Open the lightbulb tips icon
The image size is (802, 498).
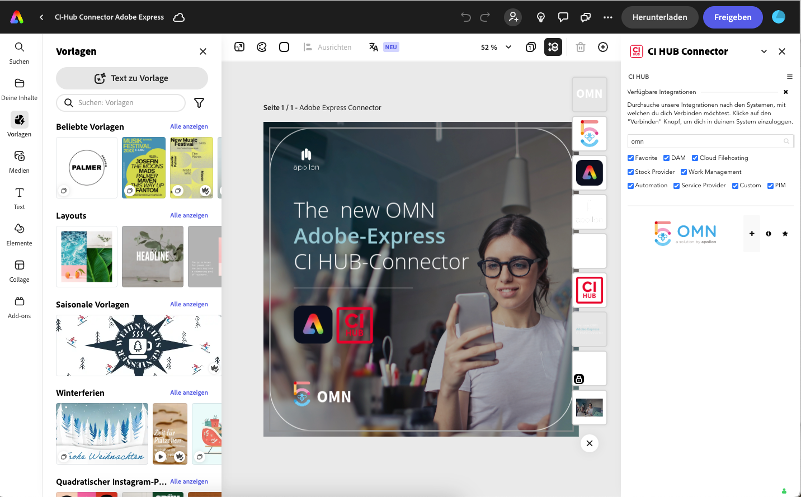point(541,17)
